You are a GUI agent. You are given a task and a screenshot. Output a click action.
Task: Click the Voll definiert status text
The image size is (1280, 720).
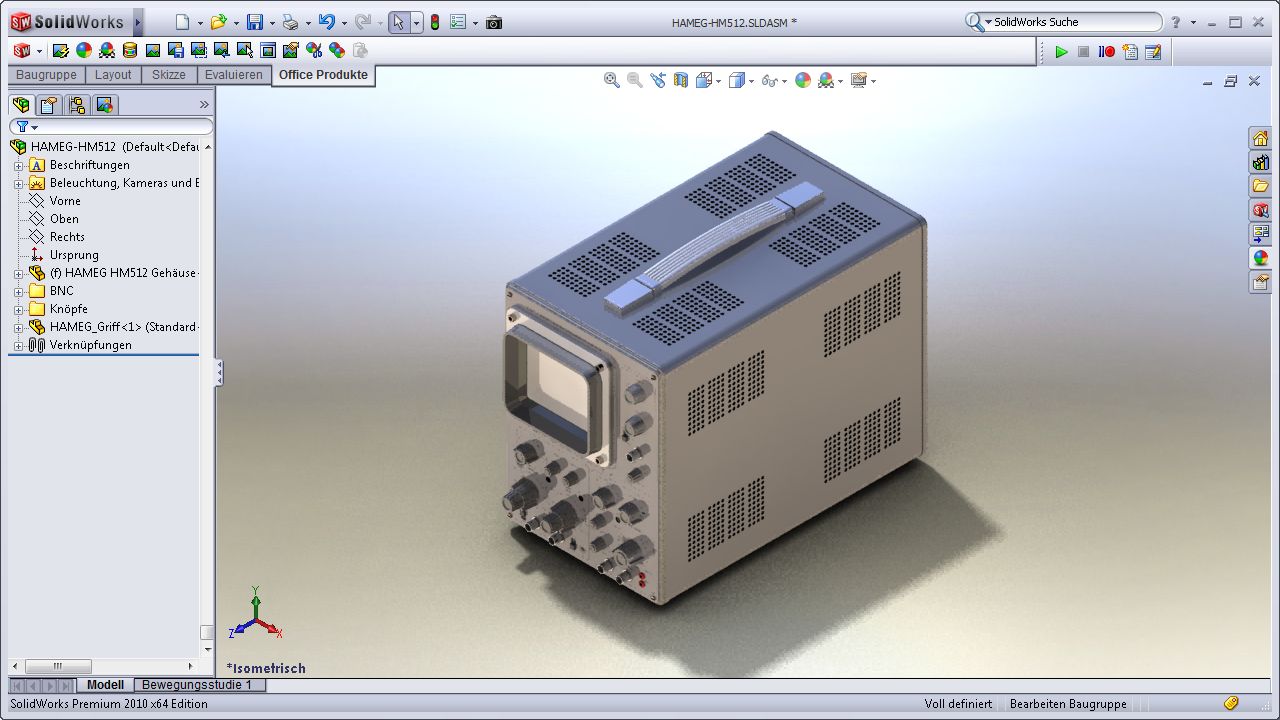pyautogui.click(x=958, y=704)
